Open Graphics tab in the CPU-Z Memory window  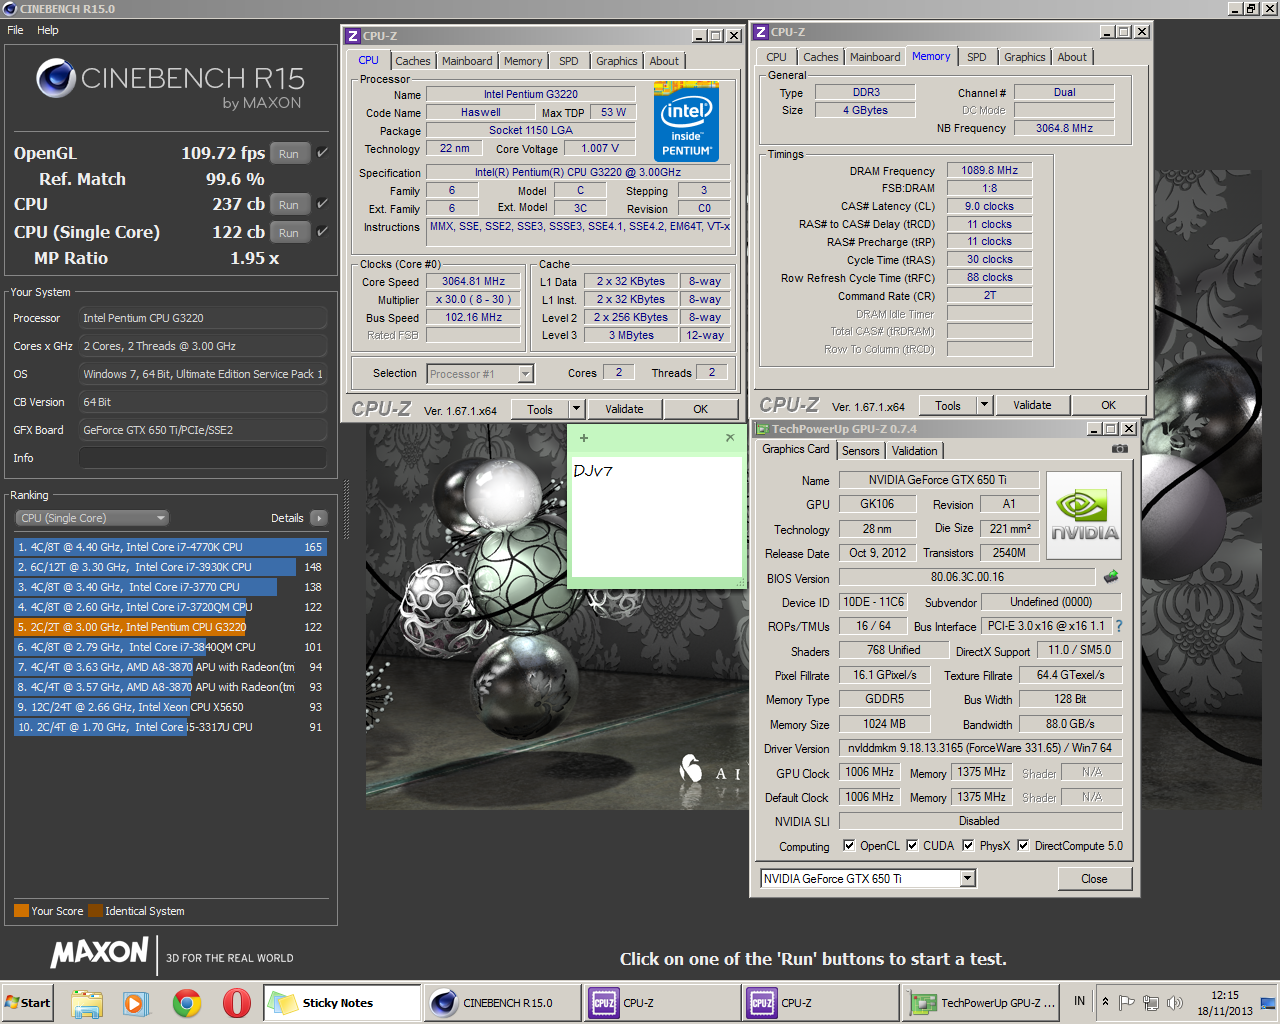pos(1025,57)
